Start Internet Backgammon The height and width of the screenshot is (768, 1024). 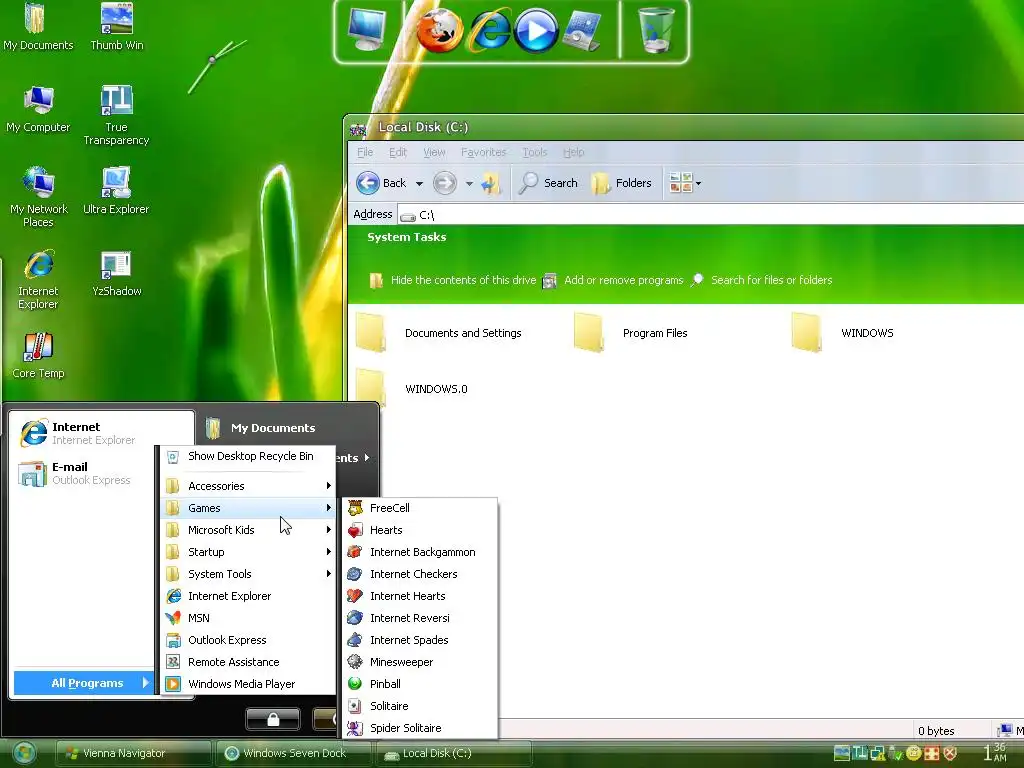pos(420,552)
